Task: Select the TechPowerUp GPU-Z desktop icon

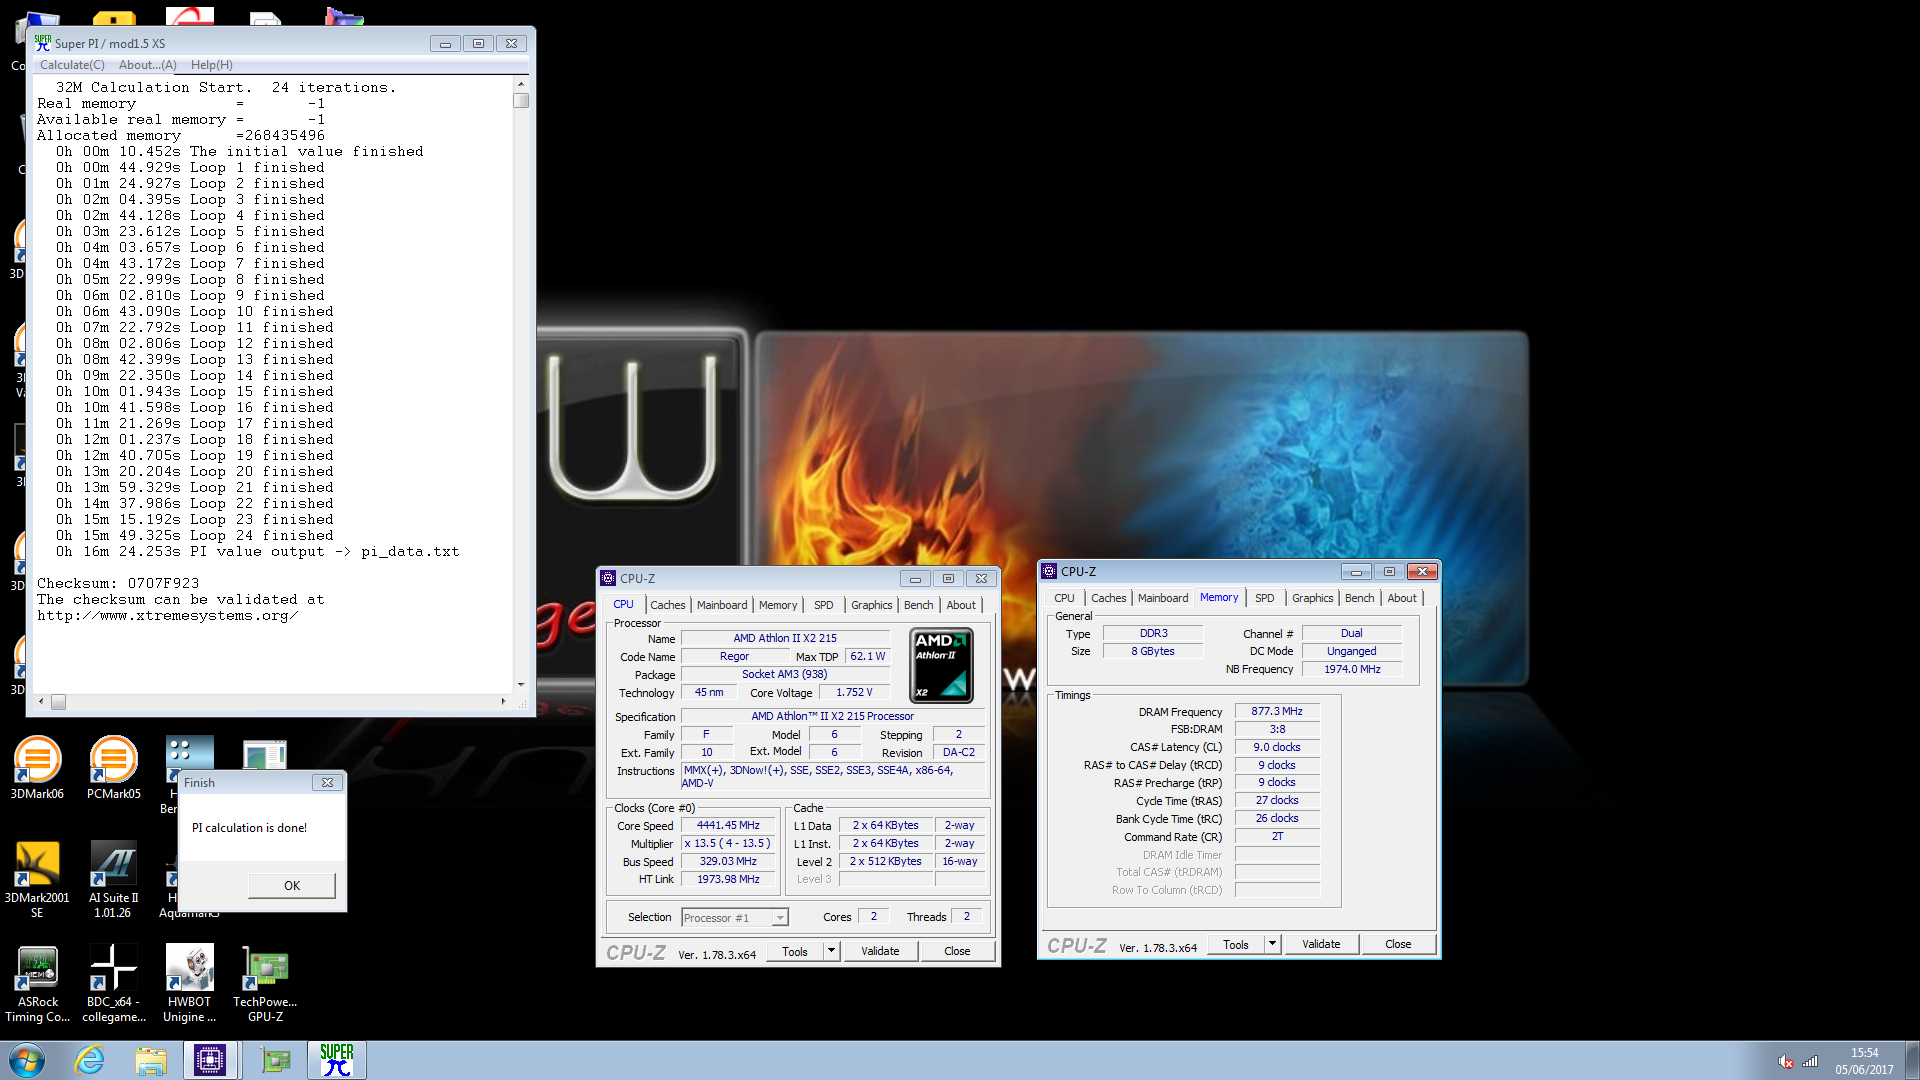Action: click(265, 984)
